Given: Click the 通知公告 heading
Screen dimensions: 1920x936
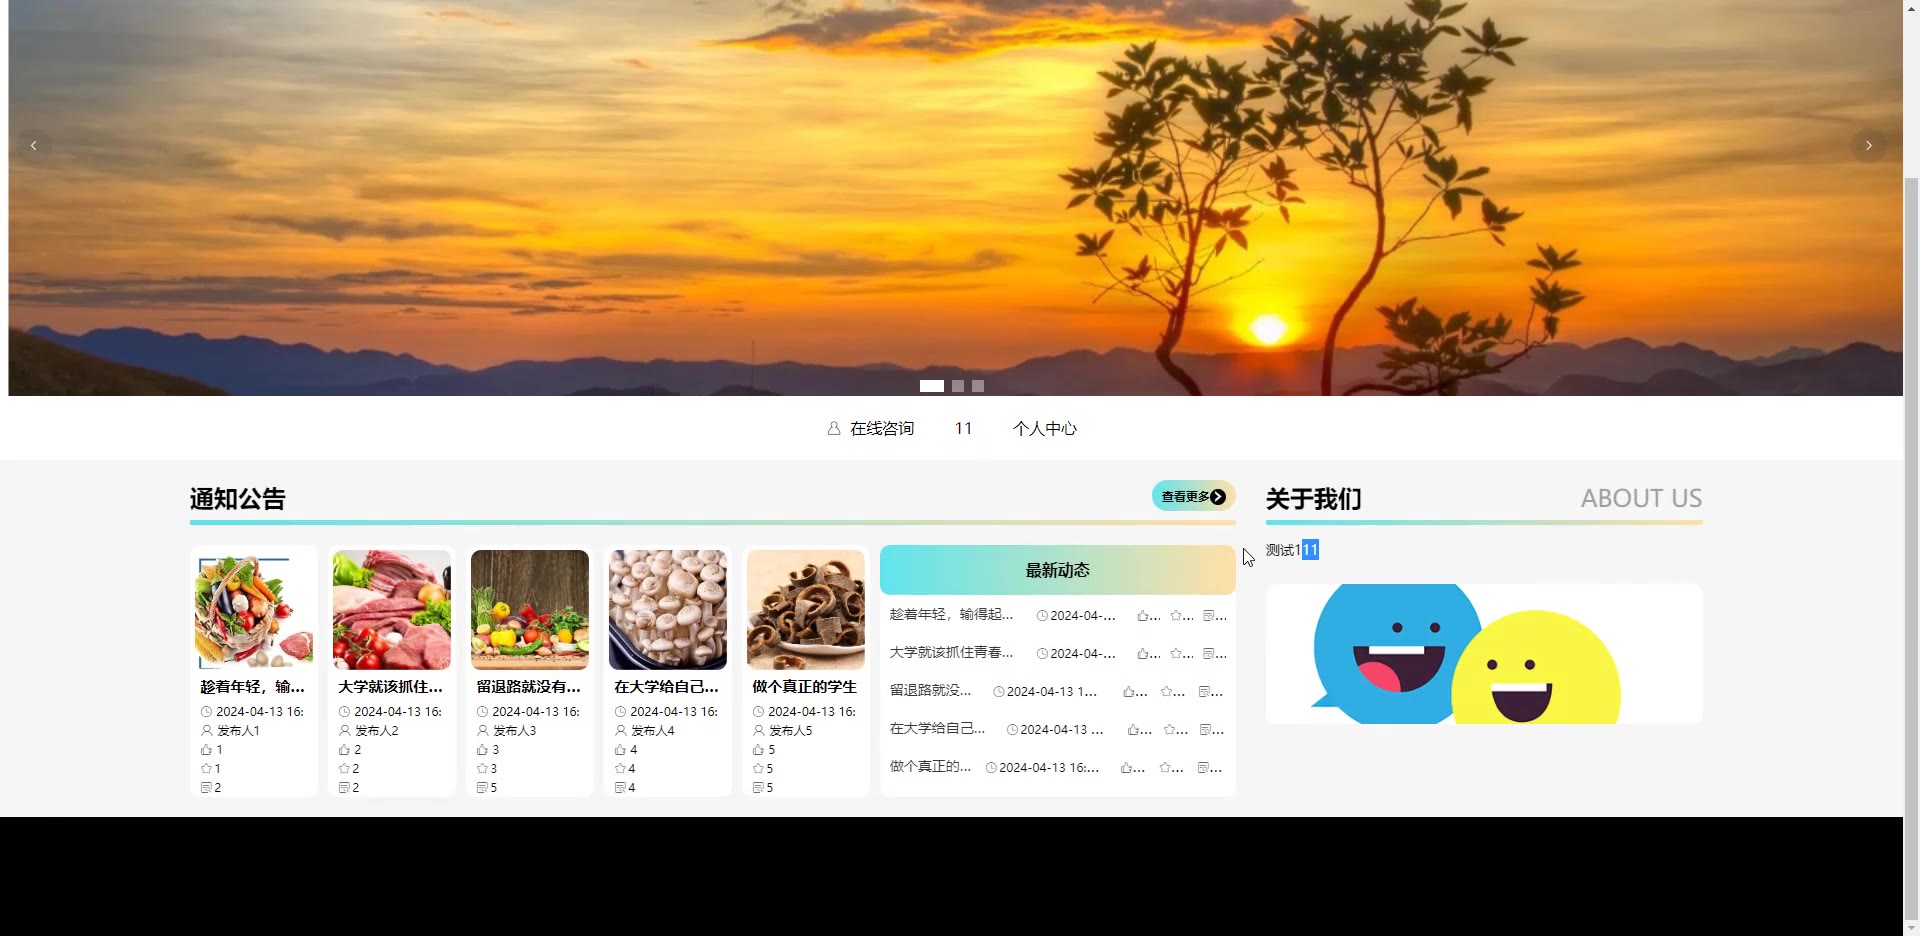Looking at the screenshot, I should (x=238, y=498).
